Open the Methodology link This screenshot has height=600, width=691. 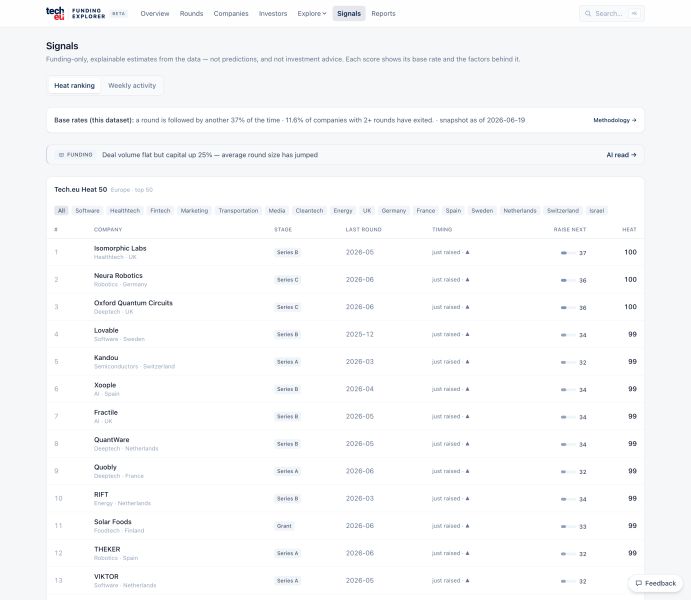pyautogui.click(x=615, y=120)
